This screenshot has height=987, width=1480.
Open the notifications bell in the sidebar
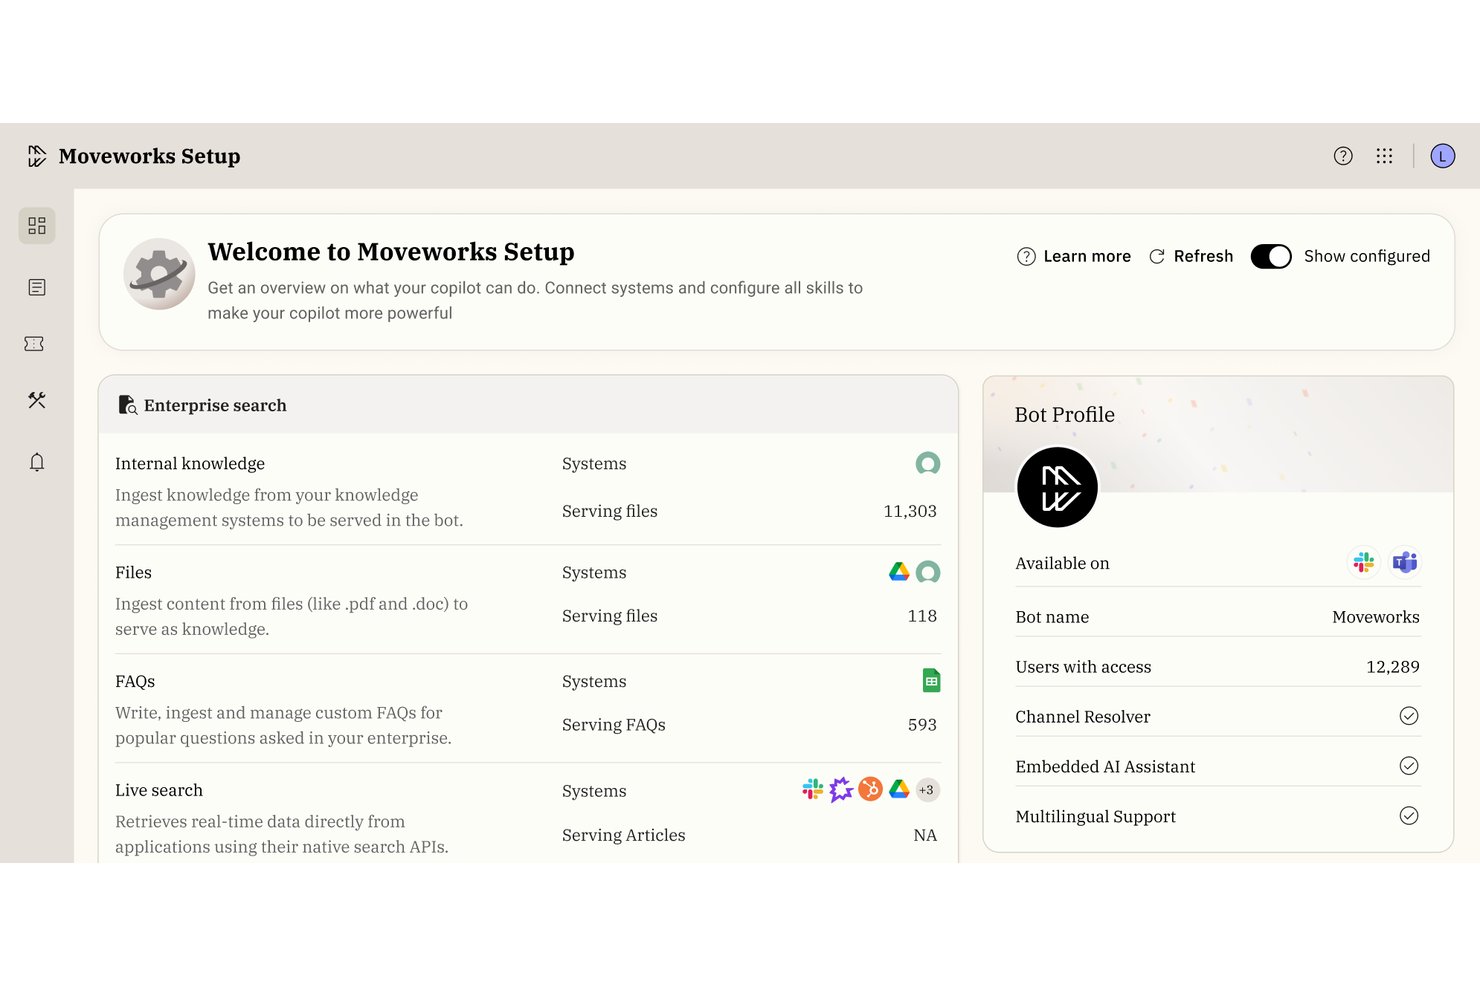click(x=37, y=462)
